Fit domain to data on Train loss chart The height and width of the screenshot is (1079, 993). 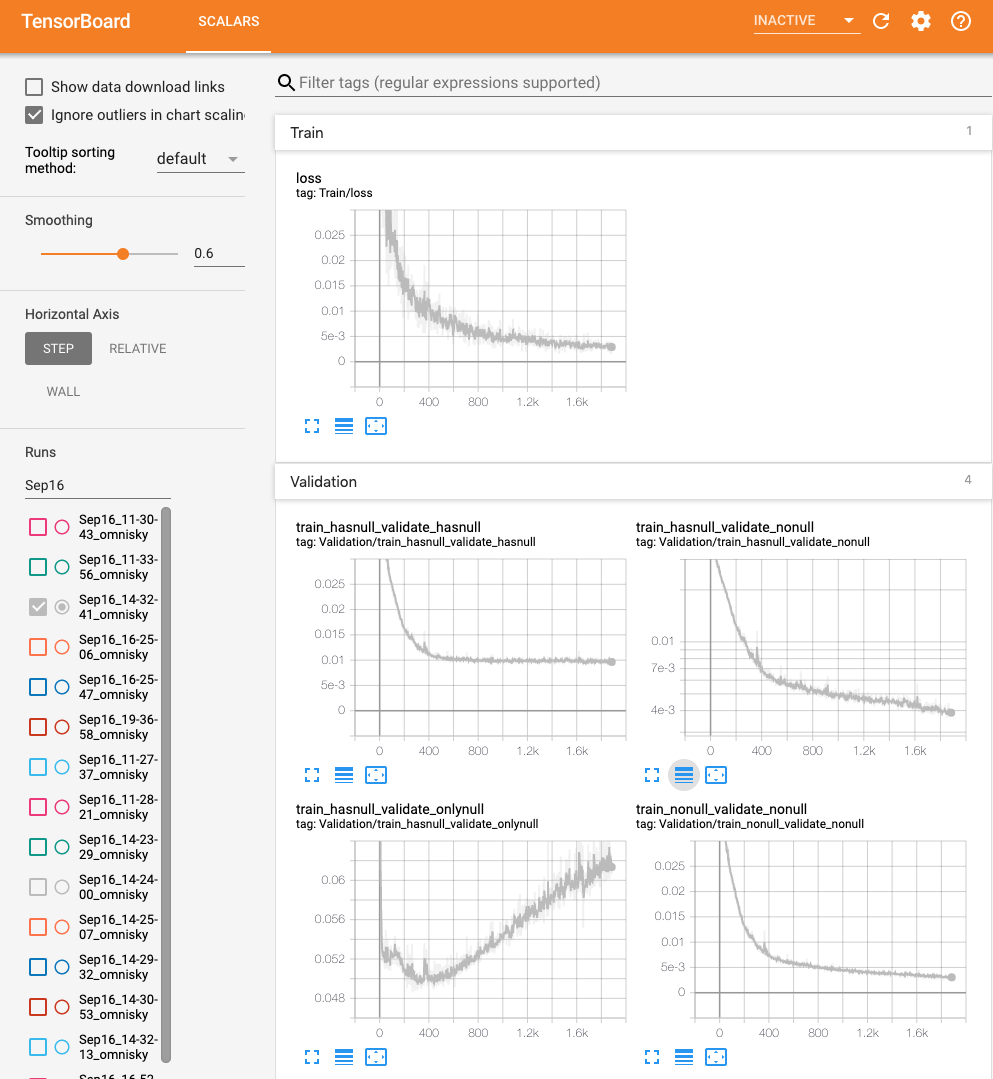coord(376,427)
